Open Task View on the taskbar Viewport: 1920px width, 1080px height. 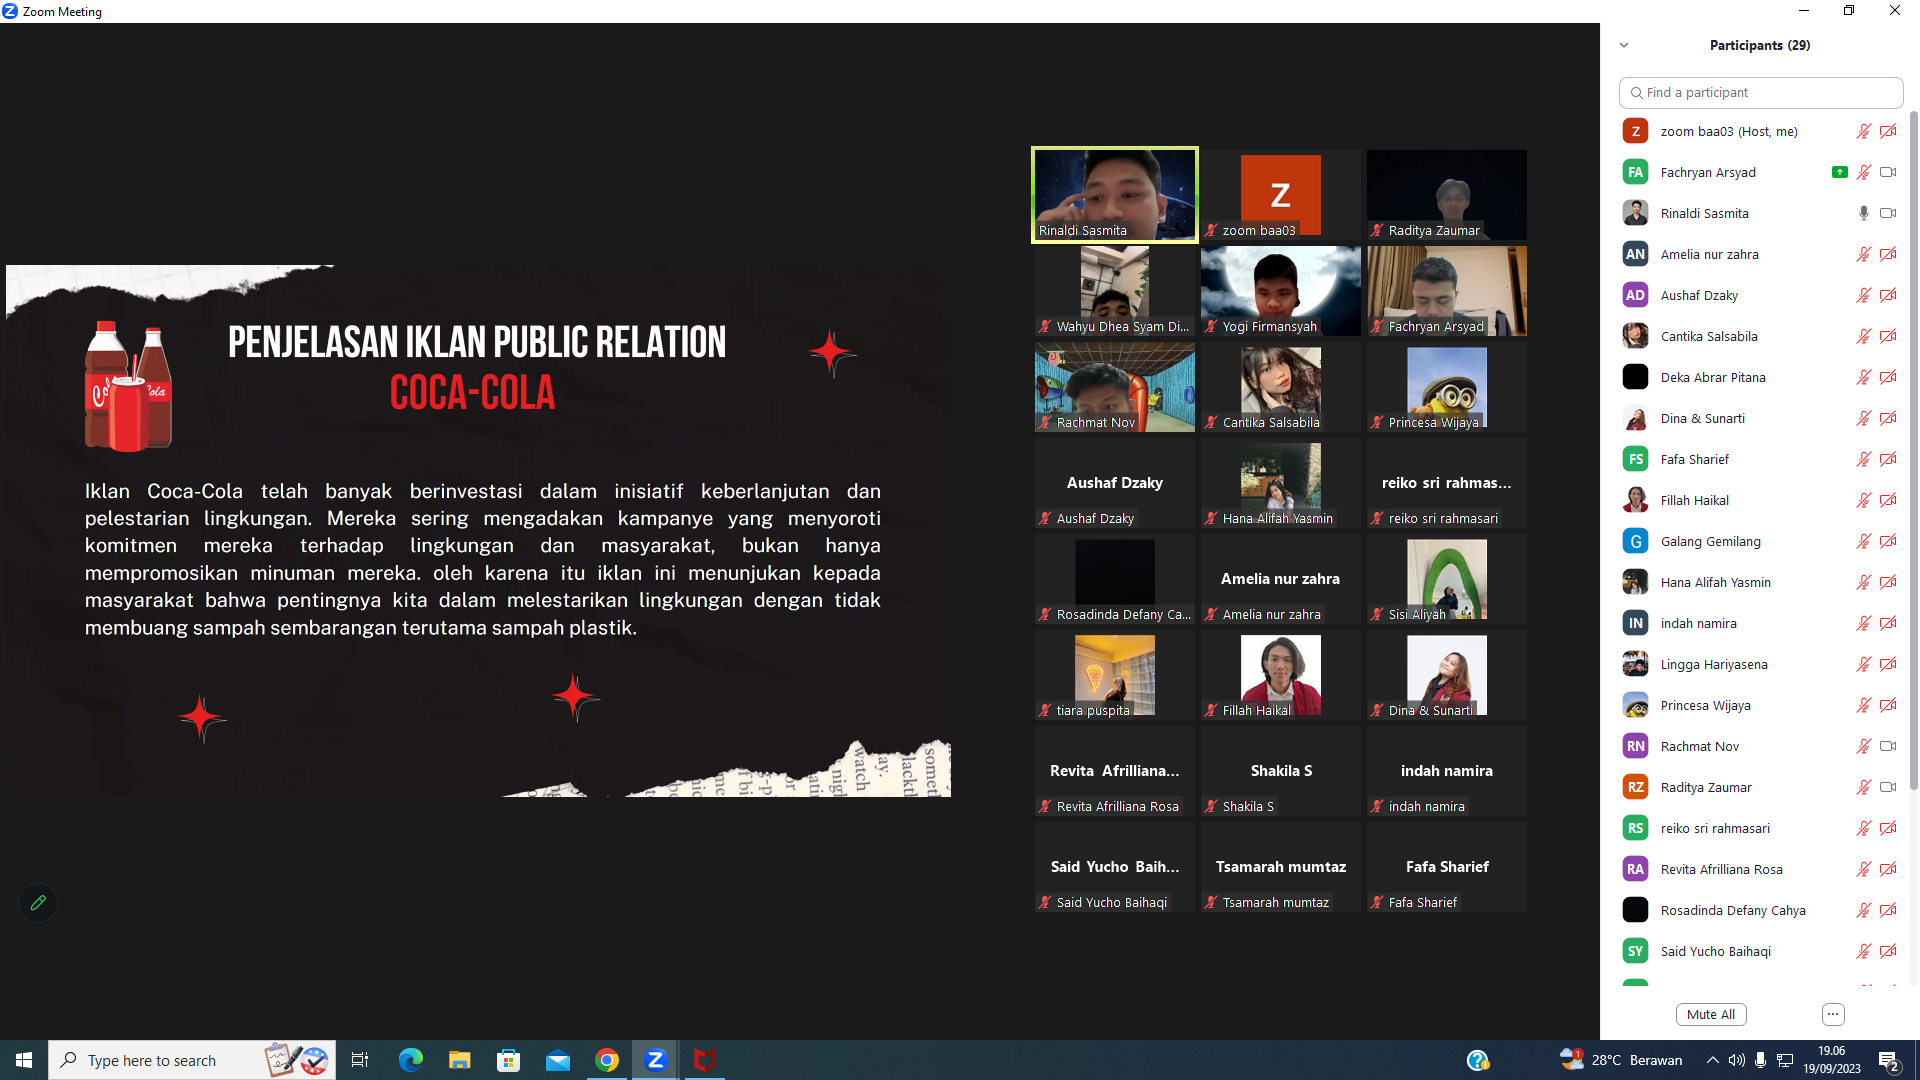[360, 1060]
